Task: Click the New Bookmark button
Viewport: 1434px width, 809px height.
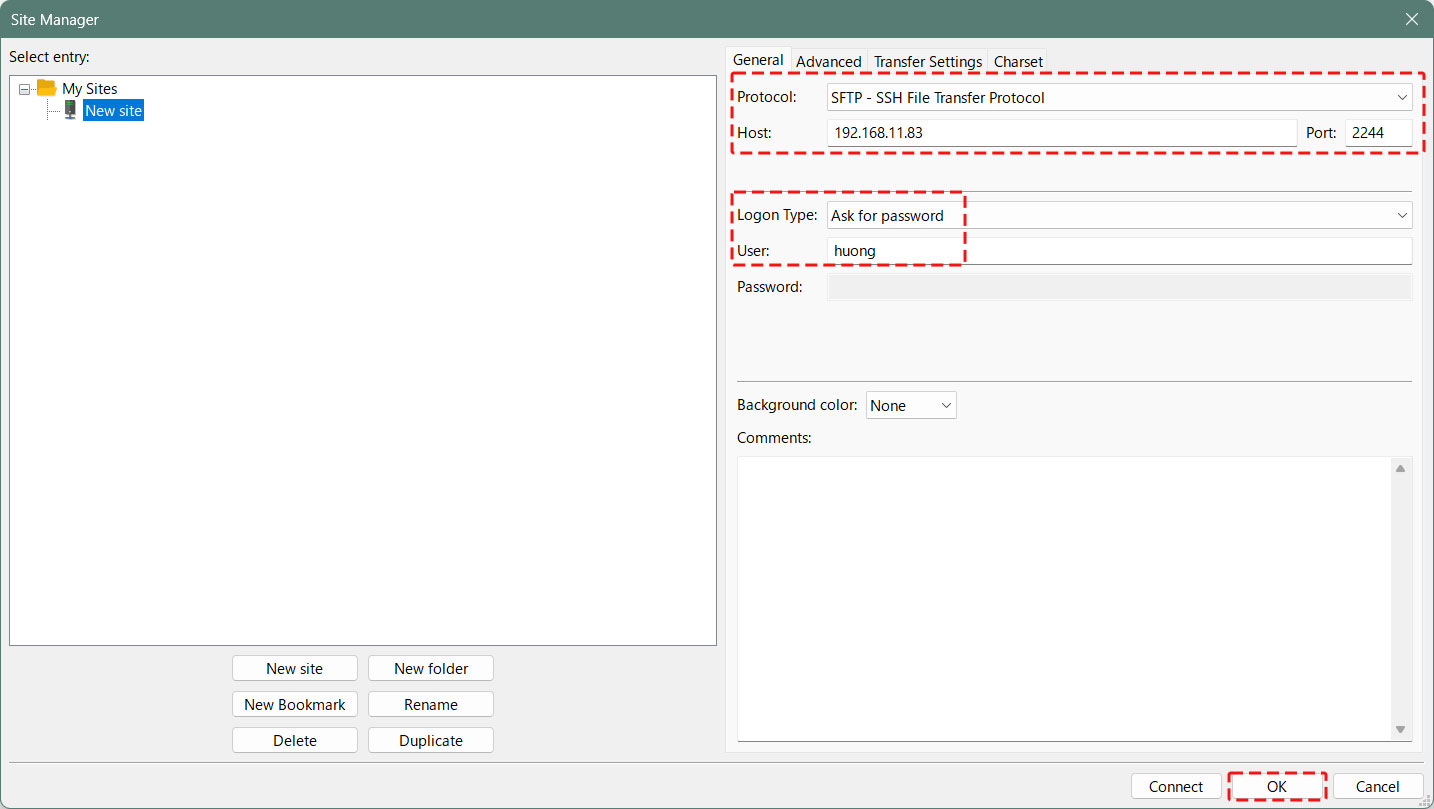Action: tap(295, 704)
